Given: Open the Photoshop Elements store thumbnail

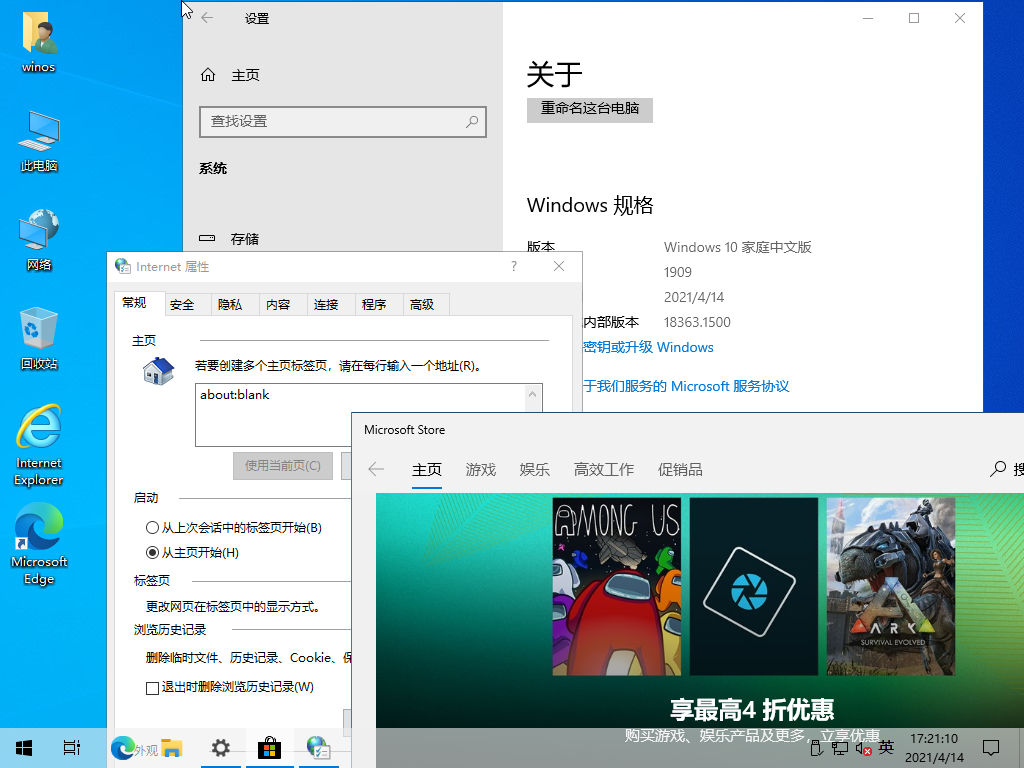Looking at the screenshot, I should click(754, 586).
